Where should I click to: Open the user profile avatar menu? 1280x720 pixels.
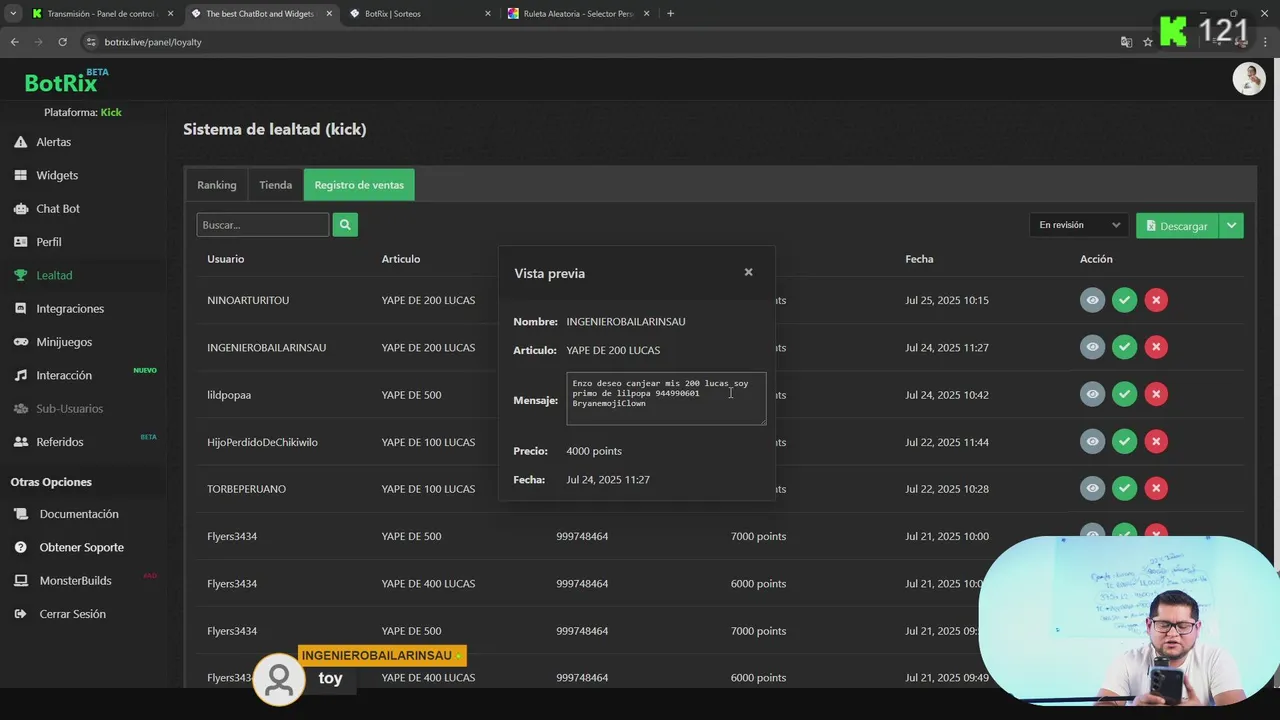(1249, 79)
